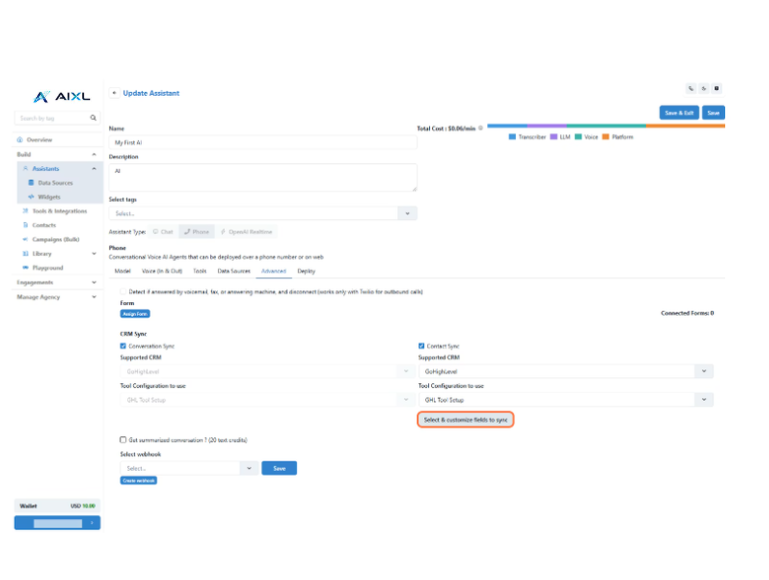Toggle the Contact Sync checkbox
This screenshot has width=769, height=580.
tap(421, 346)
